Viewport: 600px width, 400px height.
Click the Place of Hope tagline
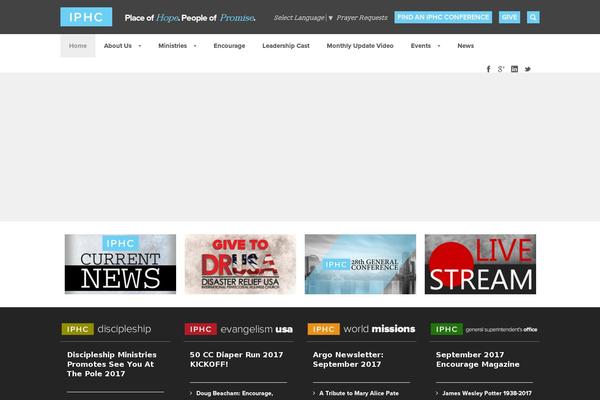coord(190,18)
